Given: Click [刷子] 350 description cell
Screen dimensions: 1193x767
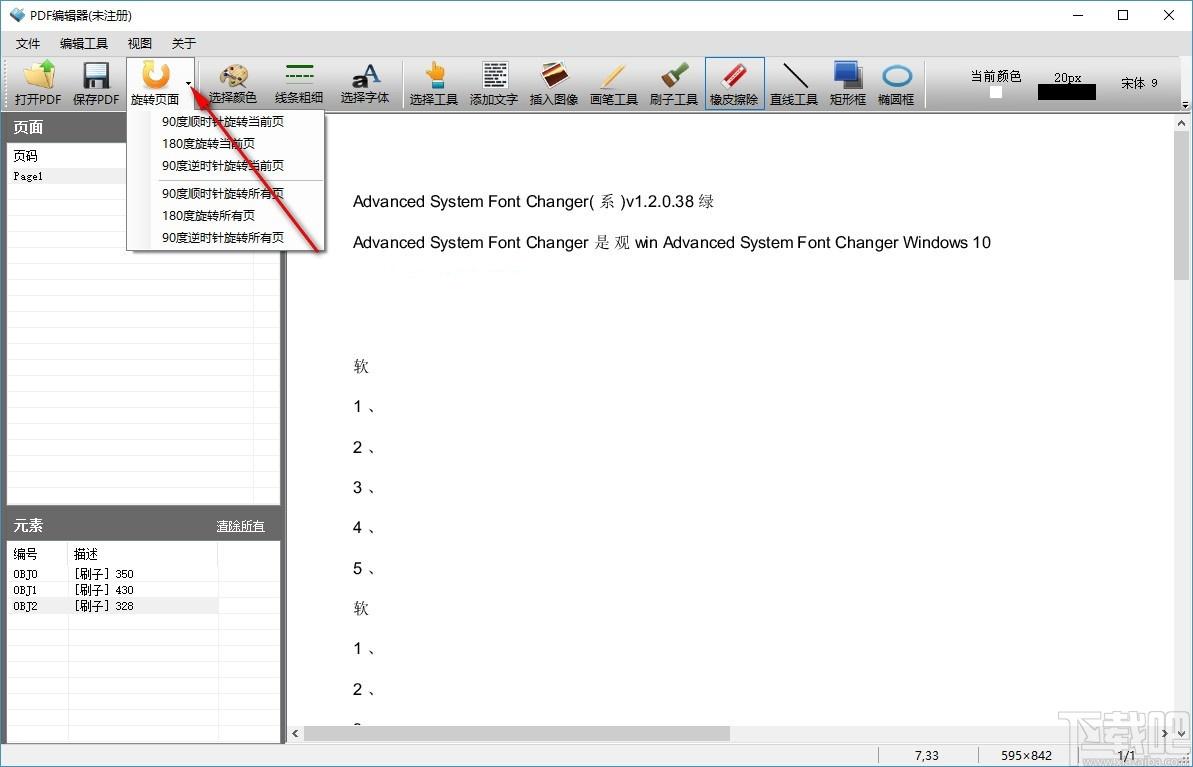Looking at the screenshot, I should click(x=103, y=574).
